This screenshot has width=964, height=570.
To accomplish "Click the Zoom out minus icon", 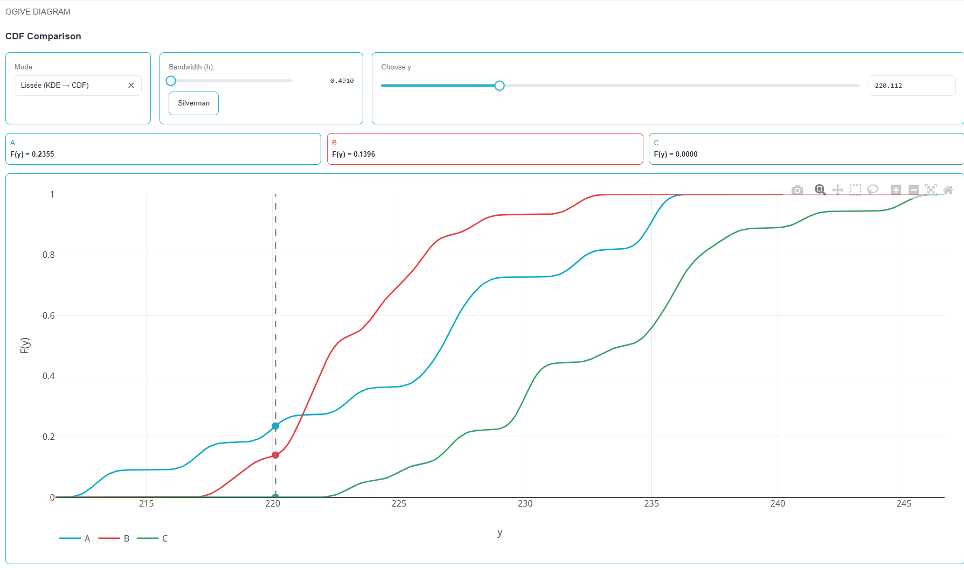I will click(x=914, y=190).
